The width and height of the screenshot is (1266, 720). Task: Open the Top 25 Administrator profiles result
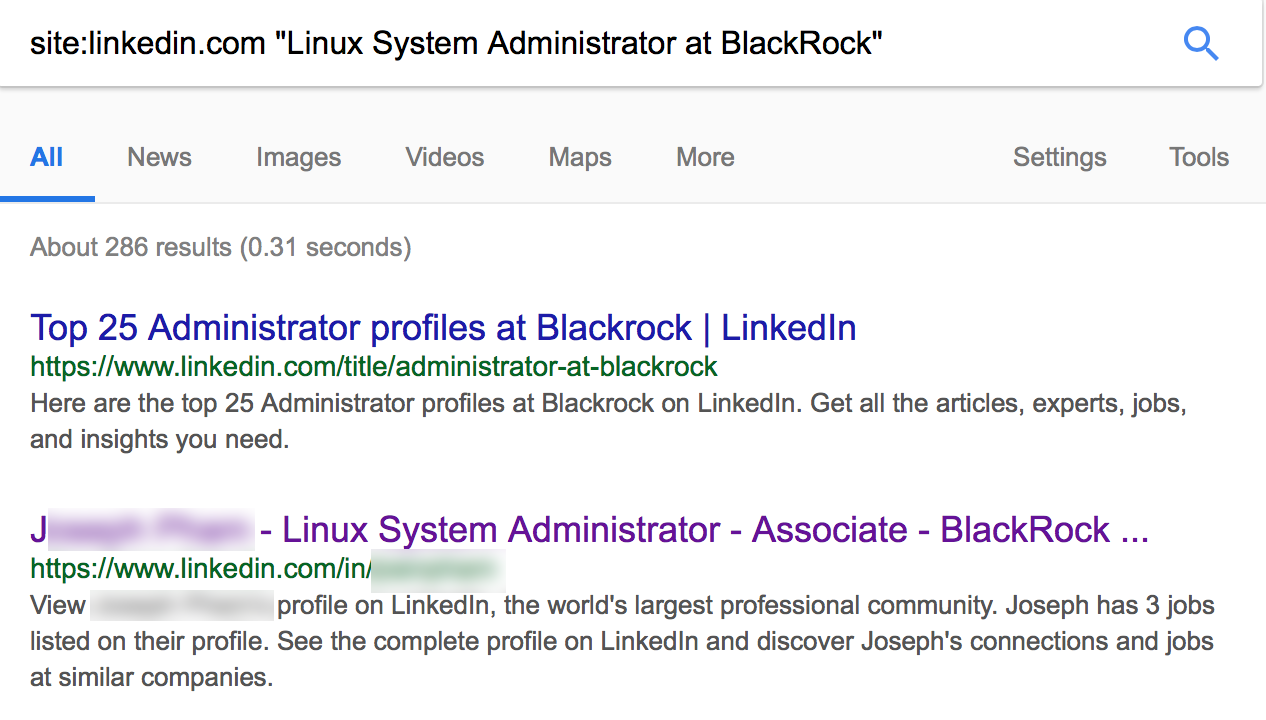(x=443, y=328)
